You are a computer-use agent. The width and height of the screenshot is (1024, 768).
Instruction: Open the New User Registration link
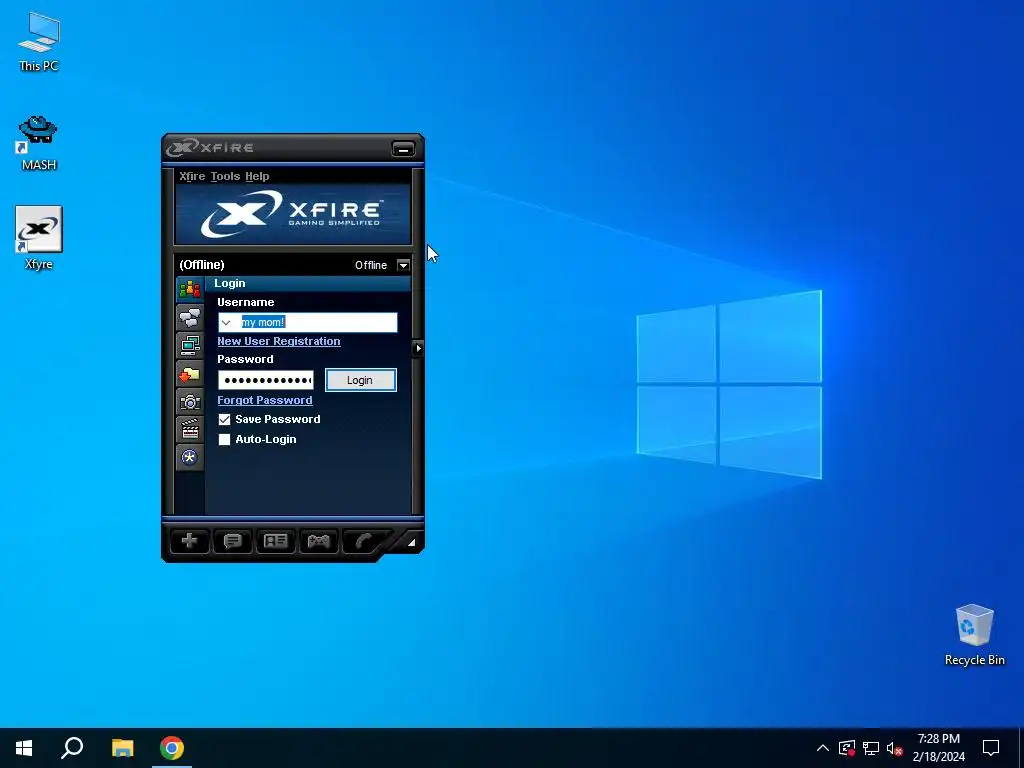[x=279, y=342]
